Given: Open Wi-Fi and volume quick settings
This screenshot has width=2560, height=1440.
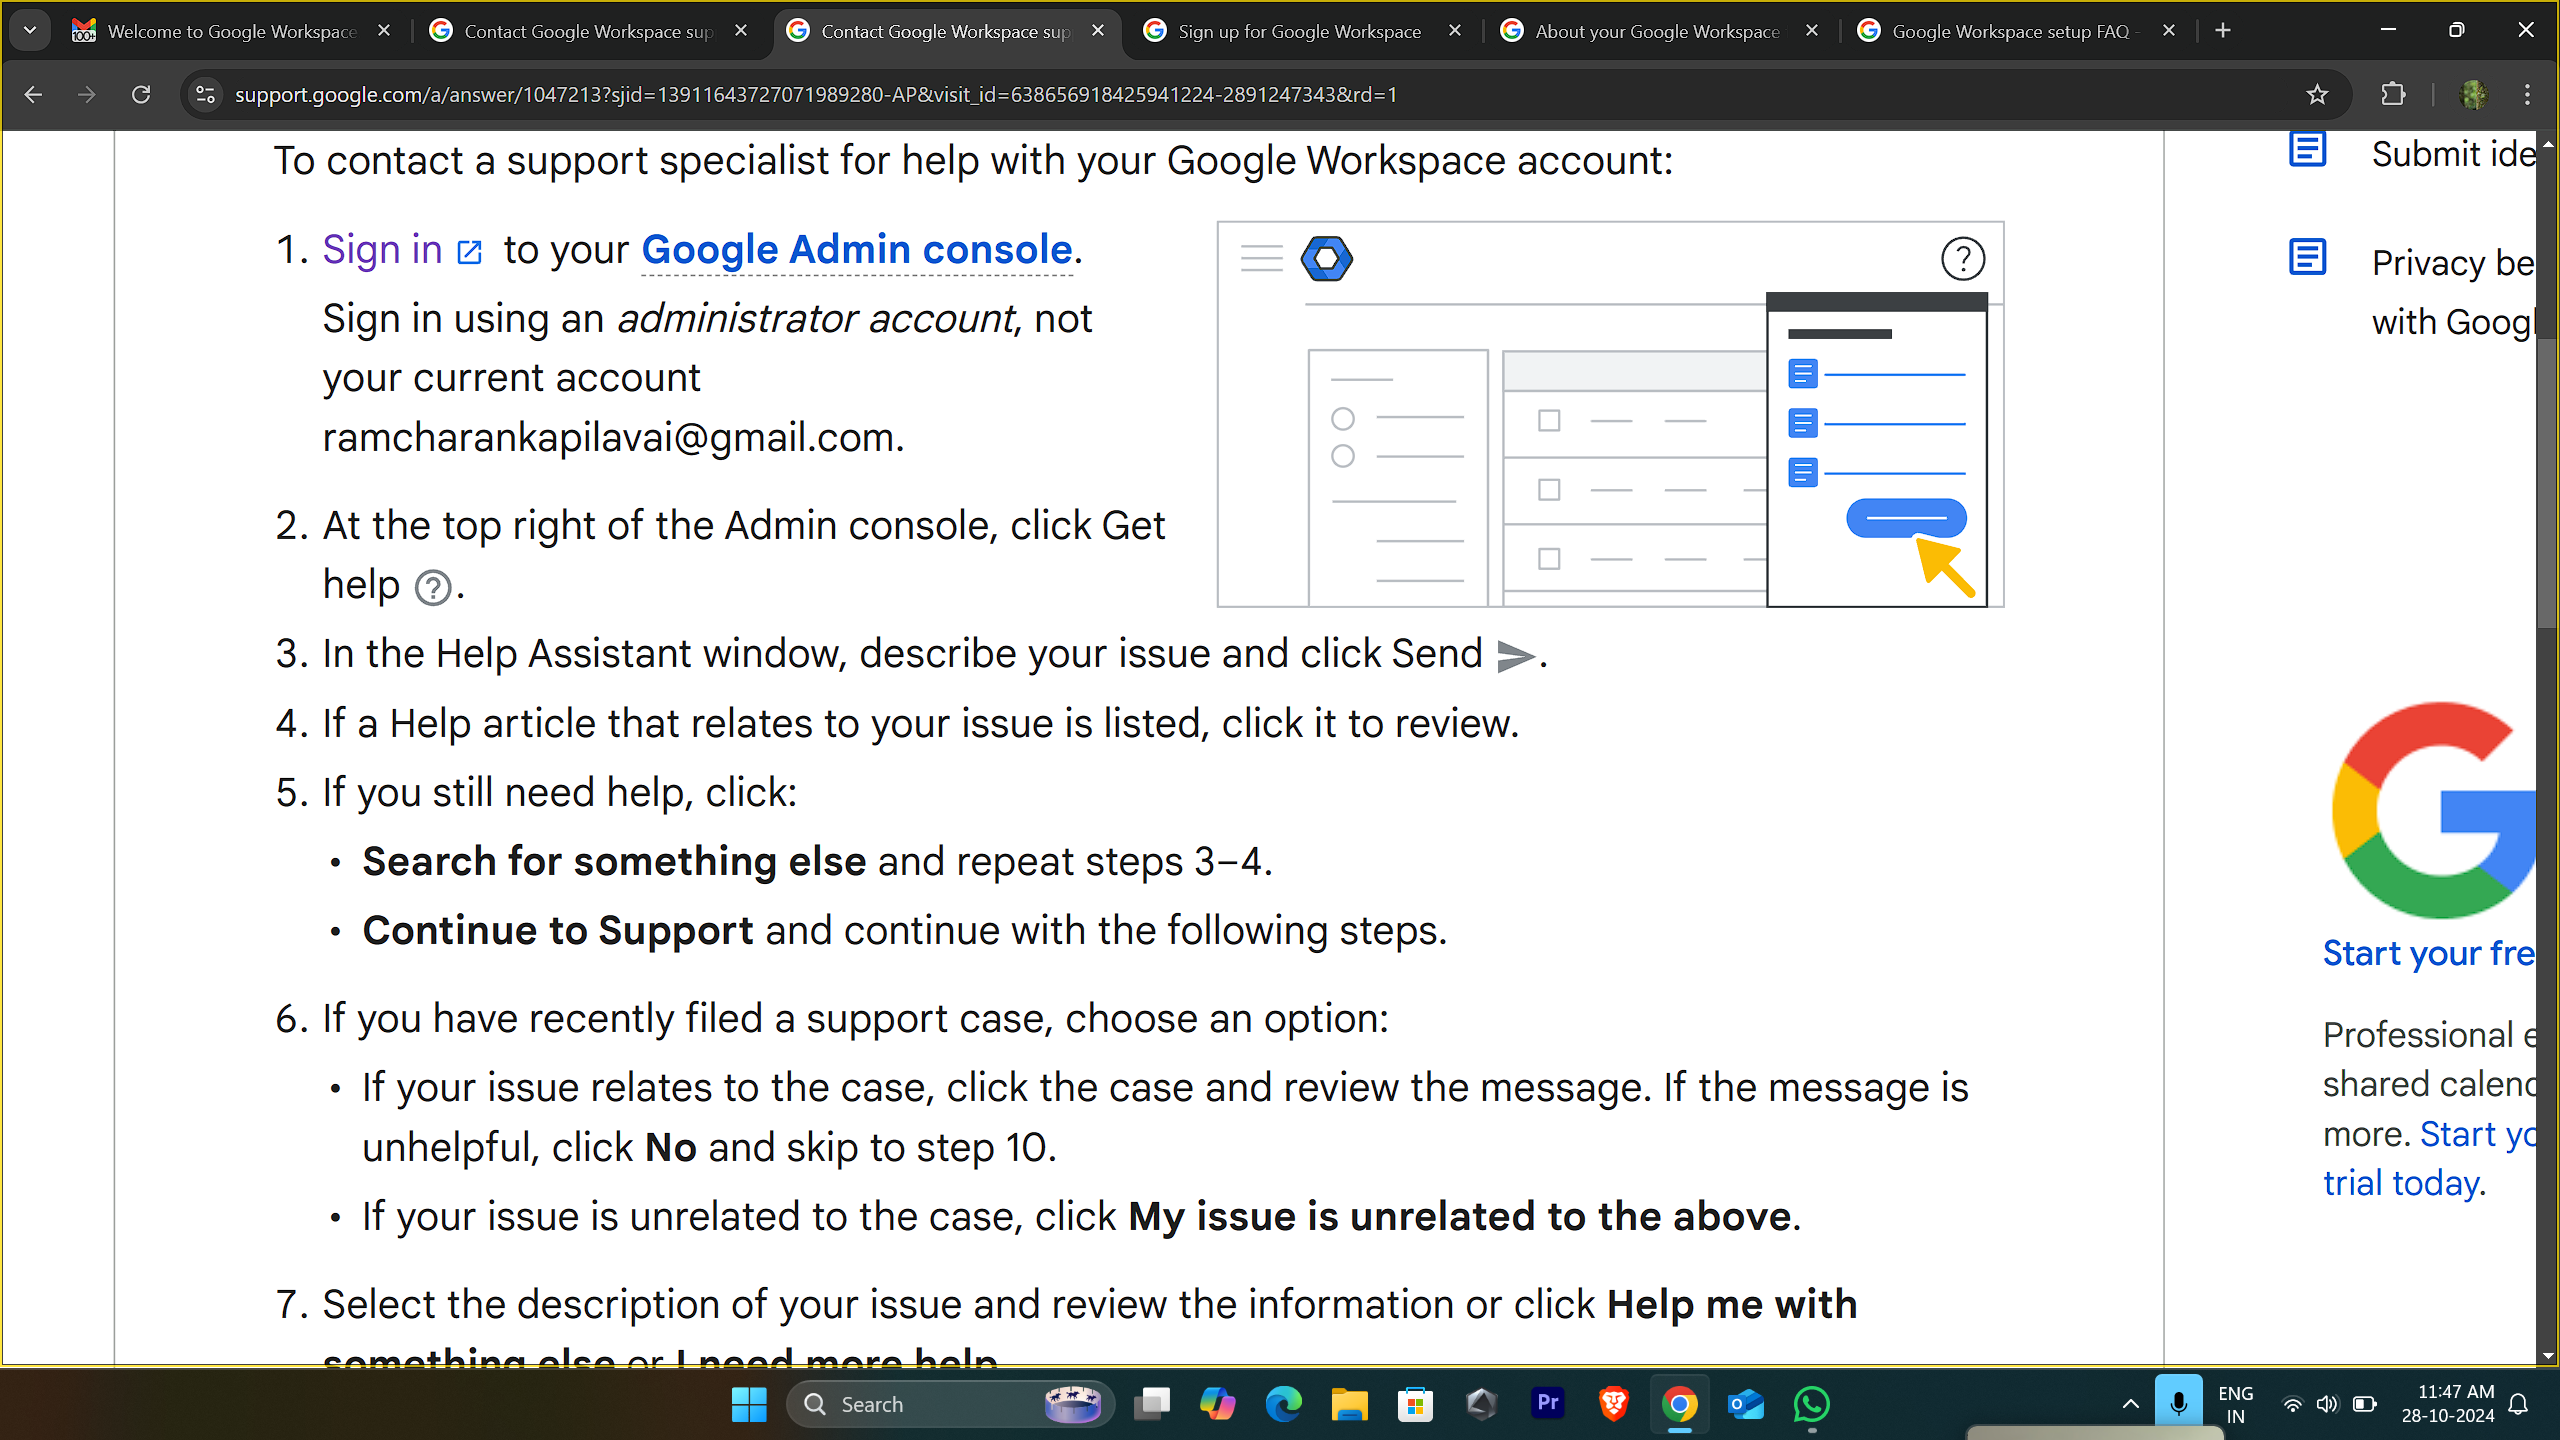Looking at the screenshot, I should pyautogui.click(x=2310, y=1404).
